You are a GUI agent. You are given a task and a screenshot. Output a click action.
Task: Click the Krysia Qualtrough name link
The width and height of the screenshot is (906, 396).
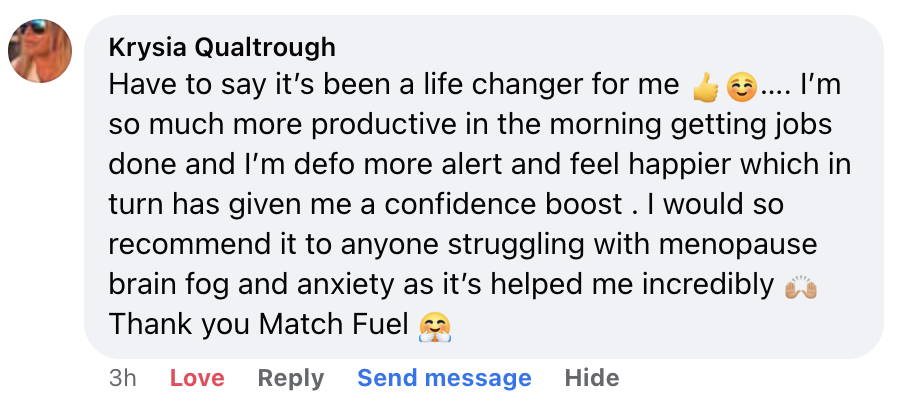222,48
